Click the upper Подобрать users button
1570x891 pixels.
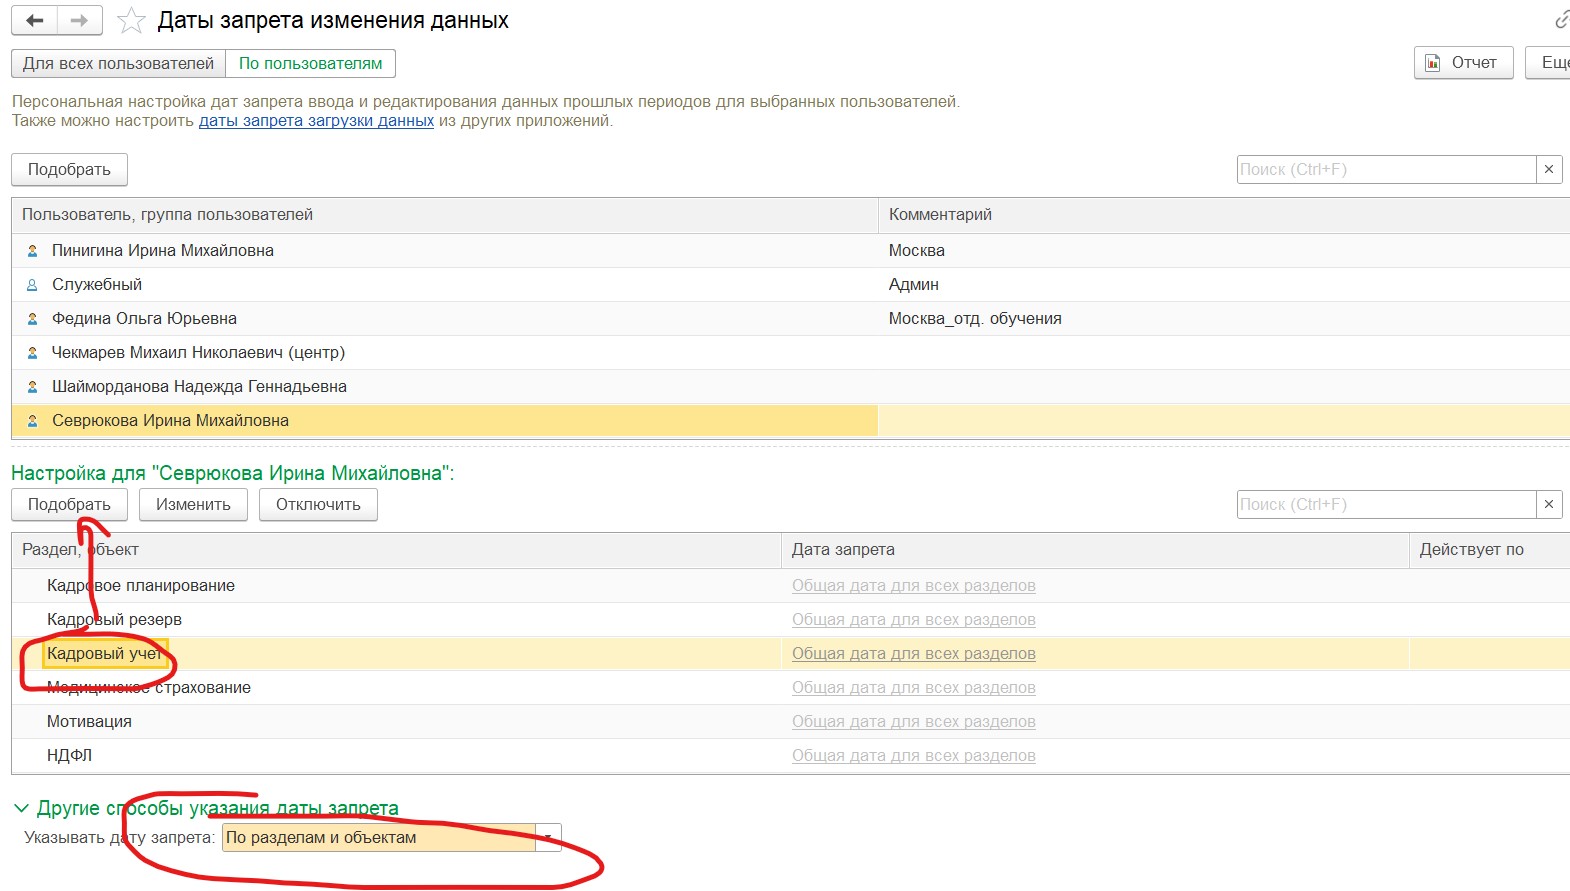click(x=69, y=170)
